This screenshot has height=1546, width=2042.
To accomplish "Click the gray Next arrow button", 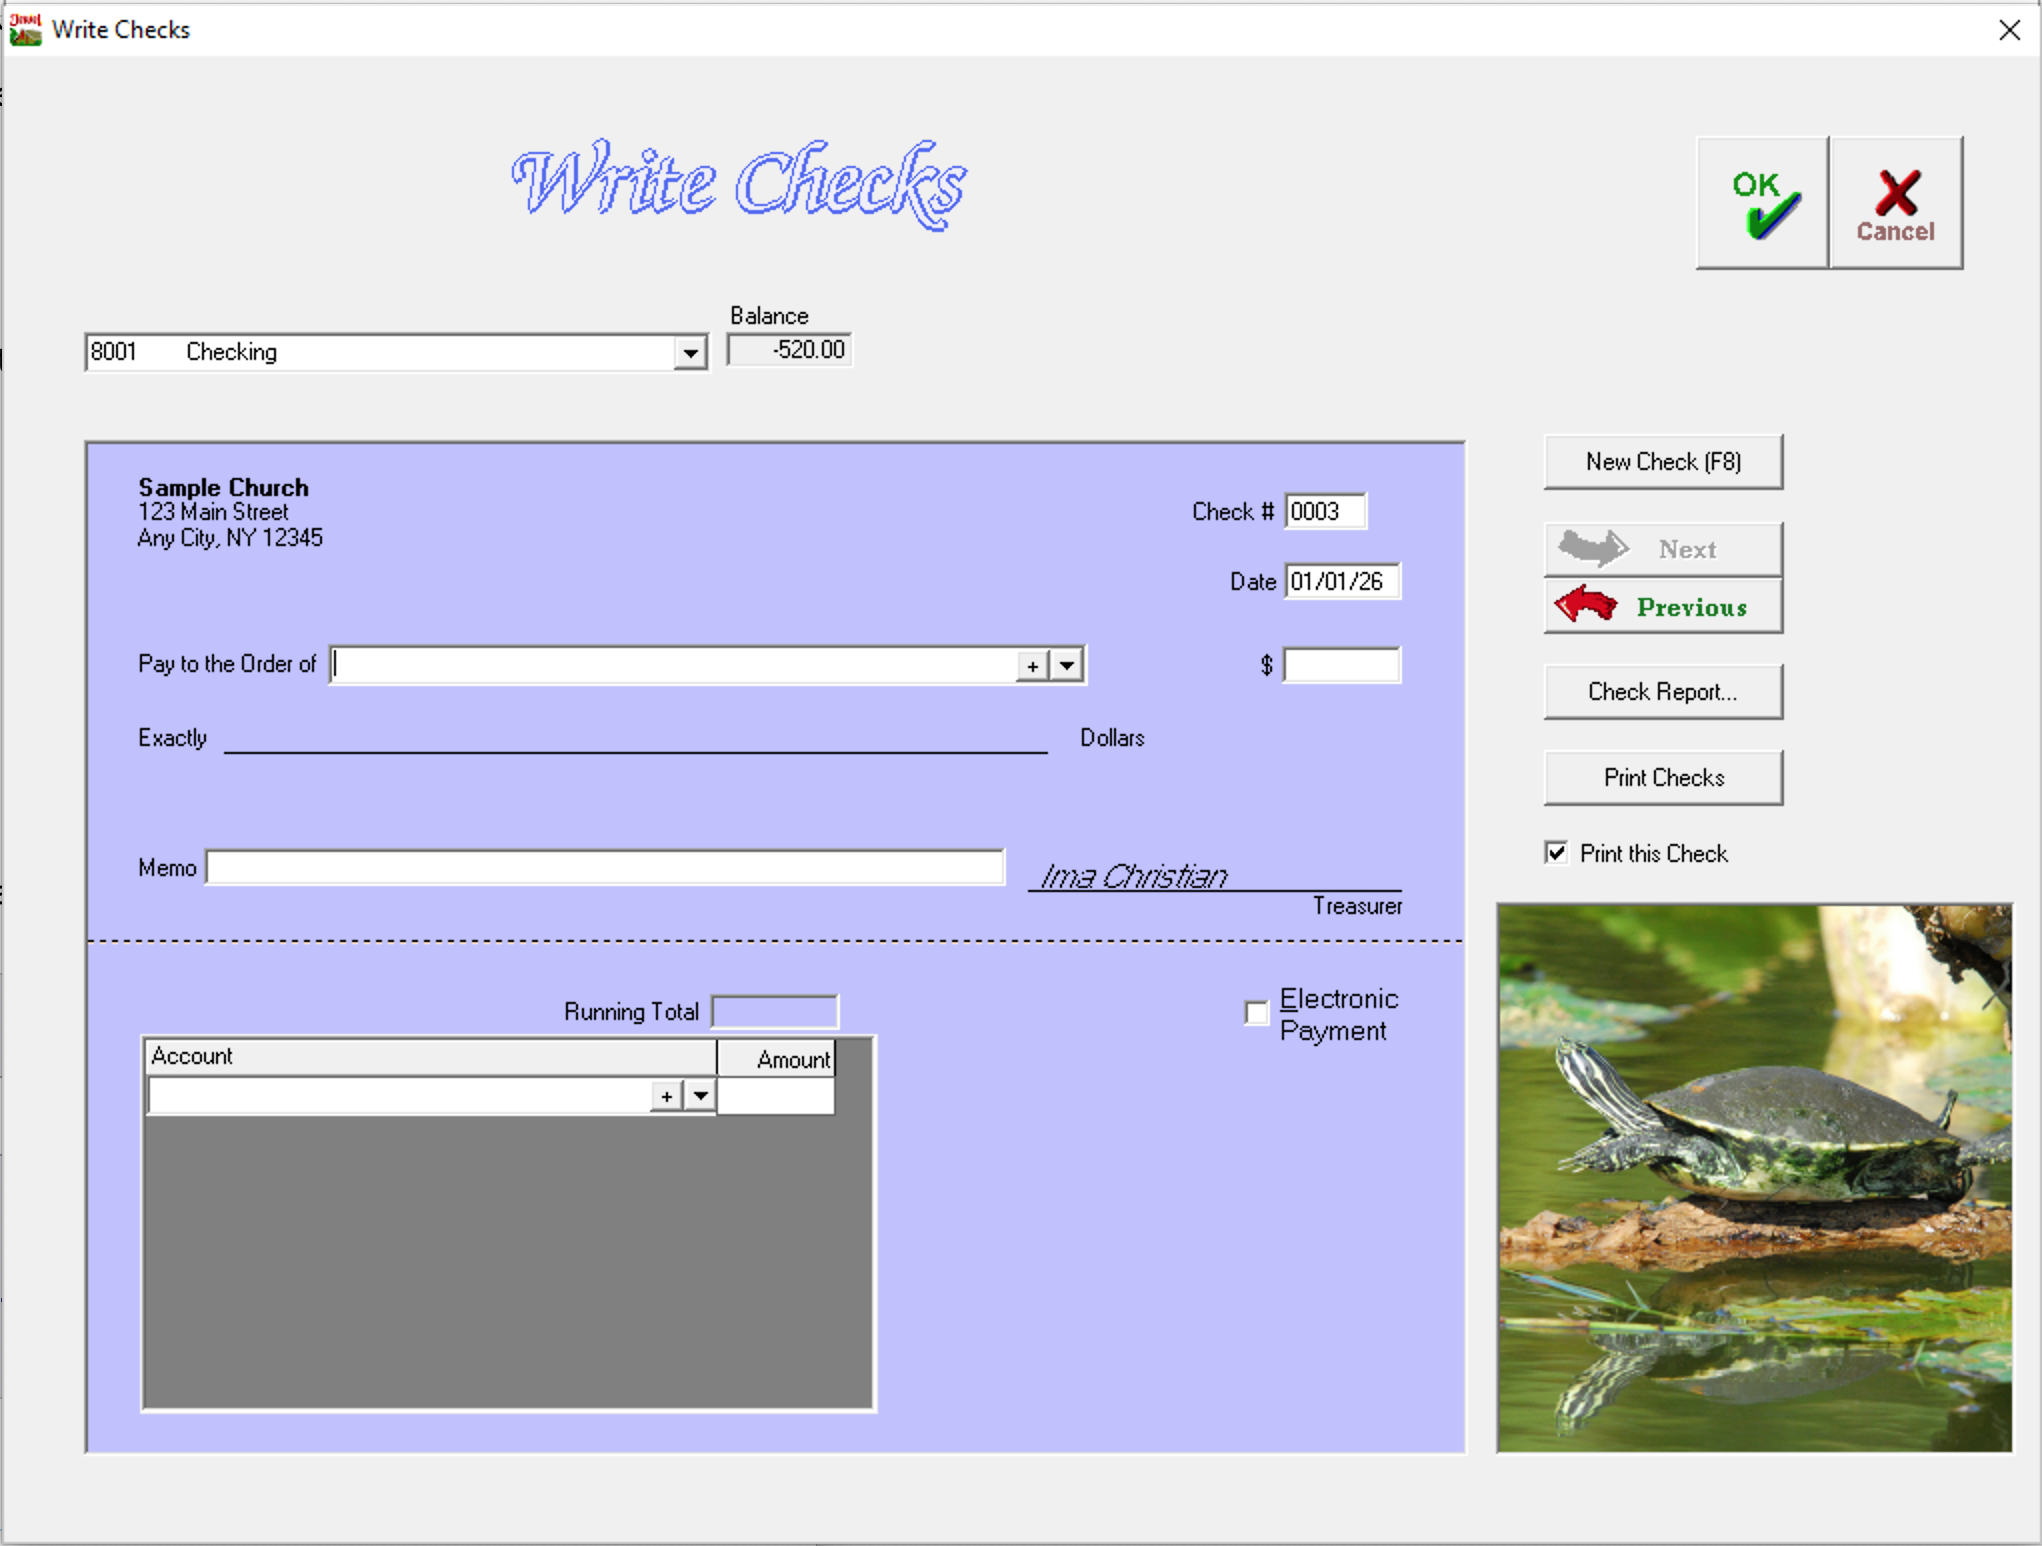I will point(1663,549).
